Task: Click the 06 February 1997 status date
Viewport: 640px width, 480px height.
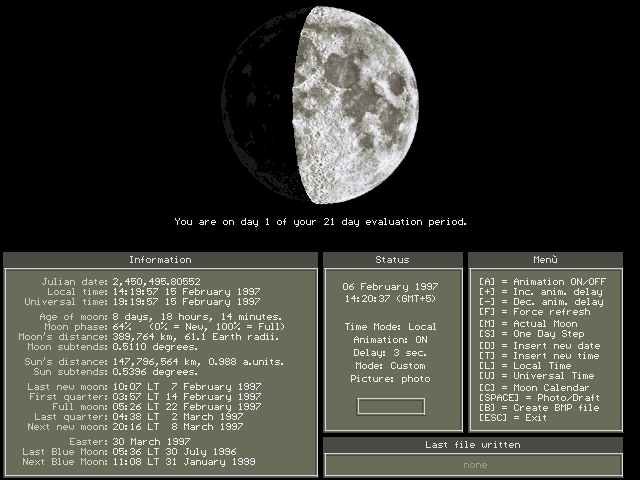Action: (391, 286)
